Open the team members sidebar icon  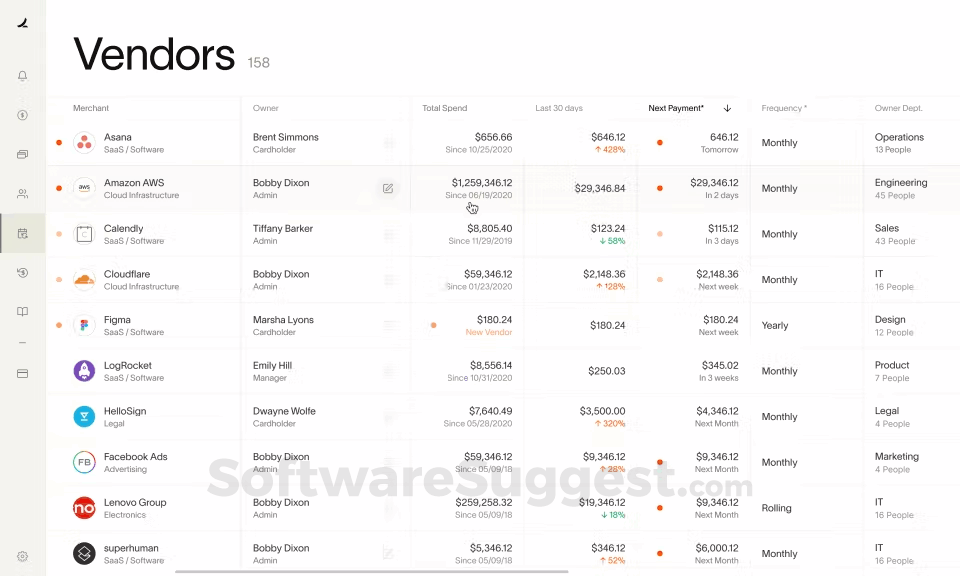pos(22,194)
